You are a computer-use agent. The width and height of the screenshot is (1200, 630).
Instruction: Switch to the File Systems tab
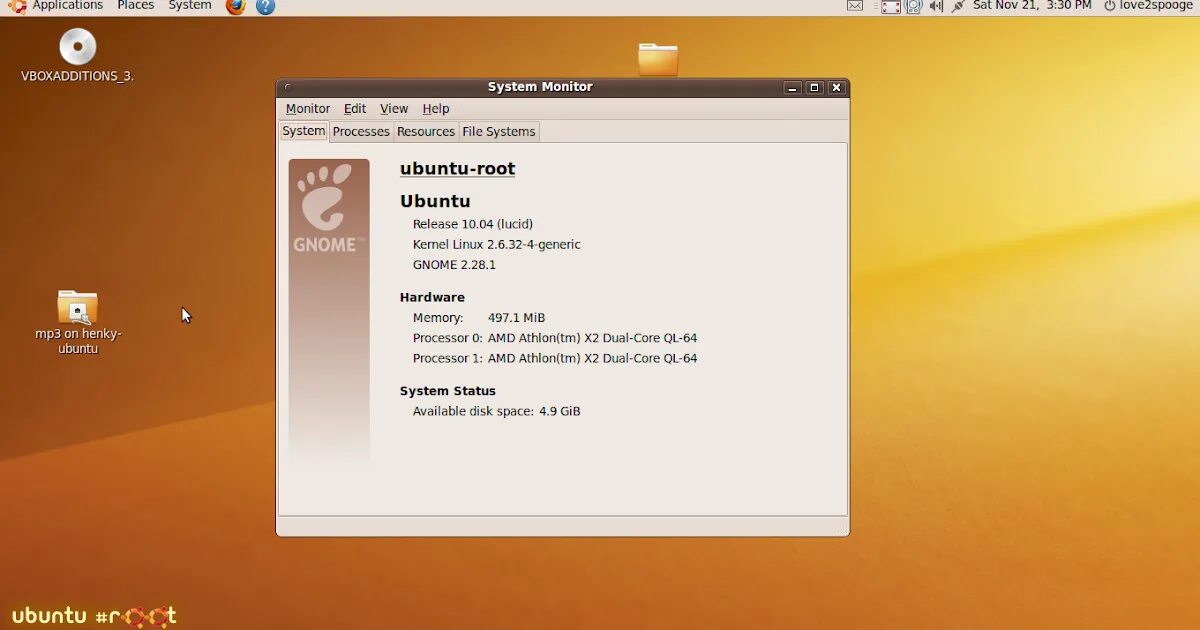point(499,132)
